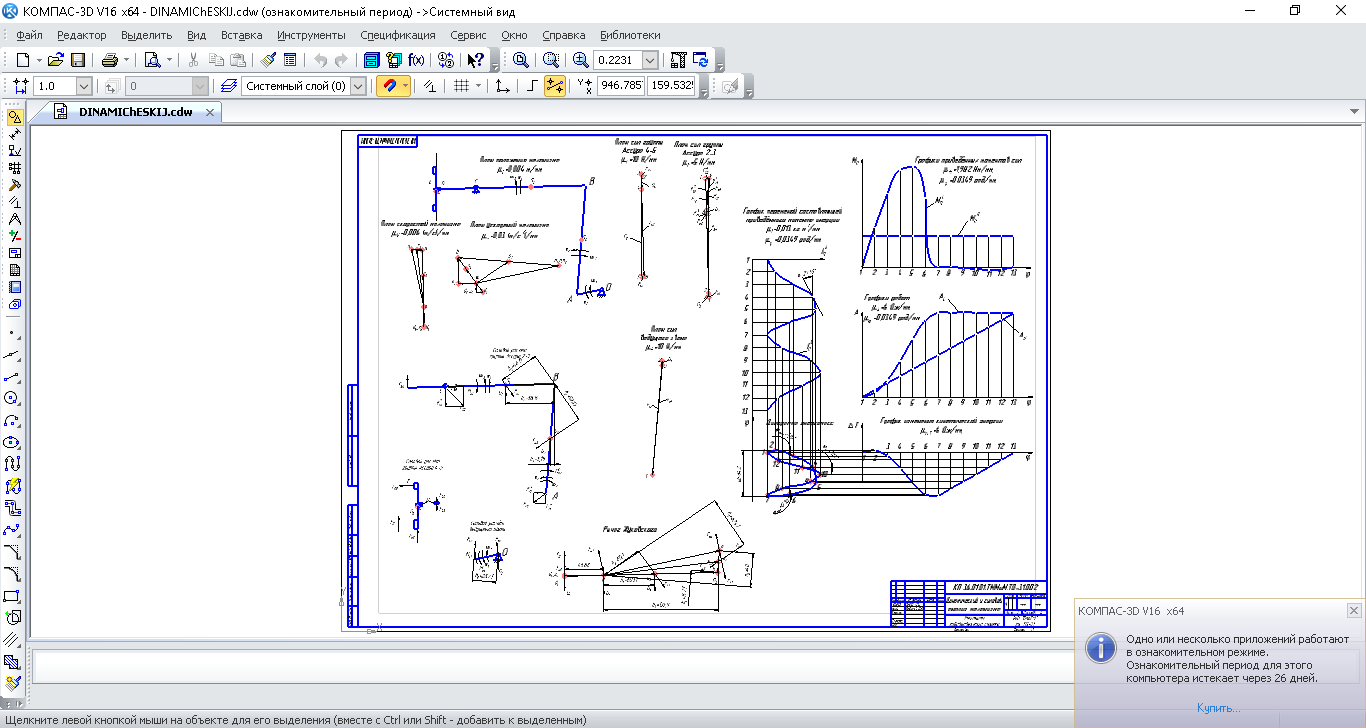Image resolution: width=1366 pixels, height=728 pixels.
Task: Click the Undo arrow icon
Action: 320,60
